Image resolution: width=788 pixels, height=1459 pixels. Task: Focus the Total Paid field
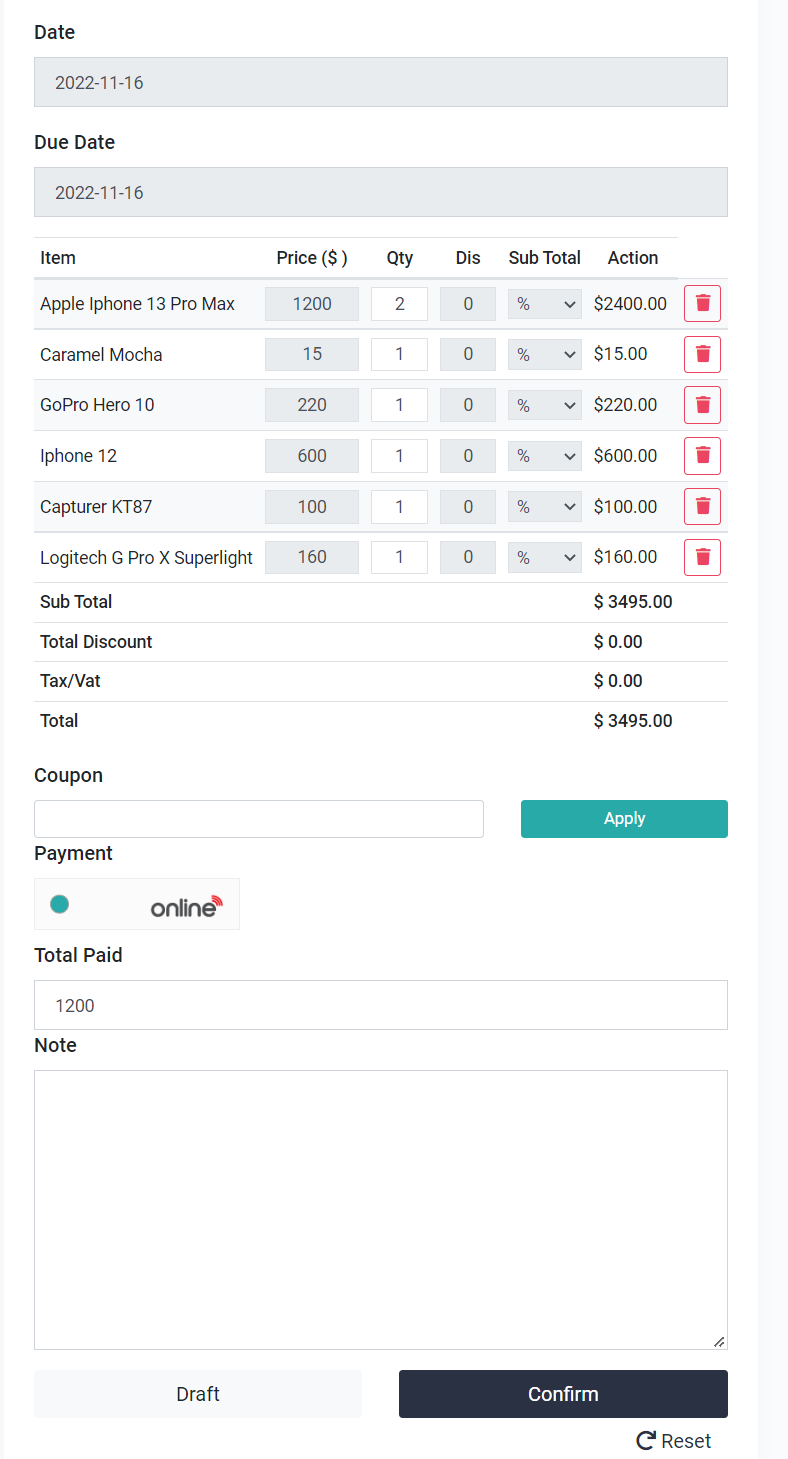pos(380,1005)
